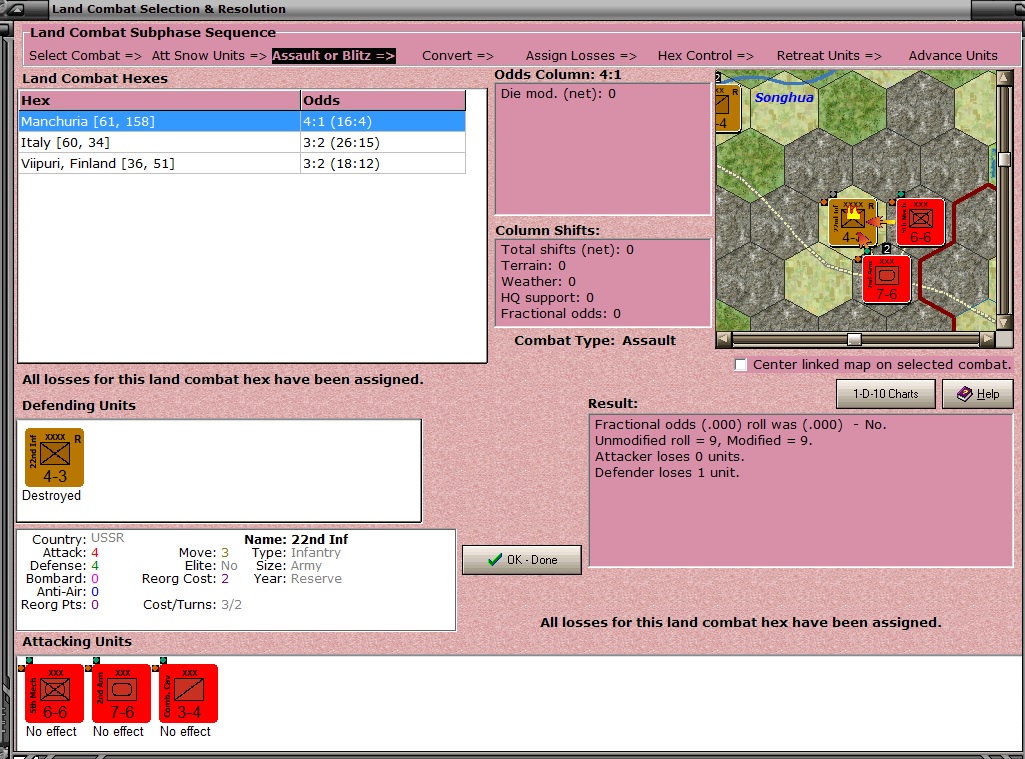Click the Select Combat subphase
The image size is (1025, 759).
pyautogui.click(x=85, y=56)
